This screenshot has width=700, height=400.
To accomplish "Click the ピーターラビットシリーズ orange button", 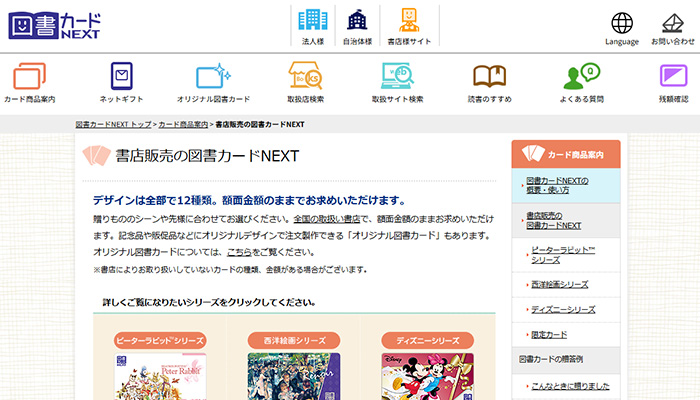I will tap(160, 340).
